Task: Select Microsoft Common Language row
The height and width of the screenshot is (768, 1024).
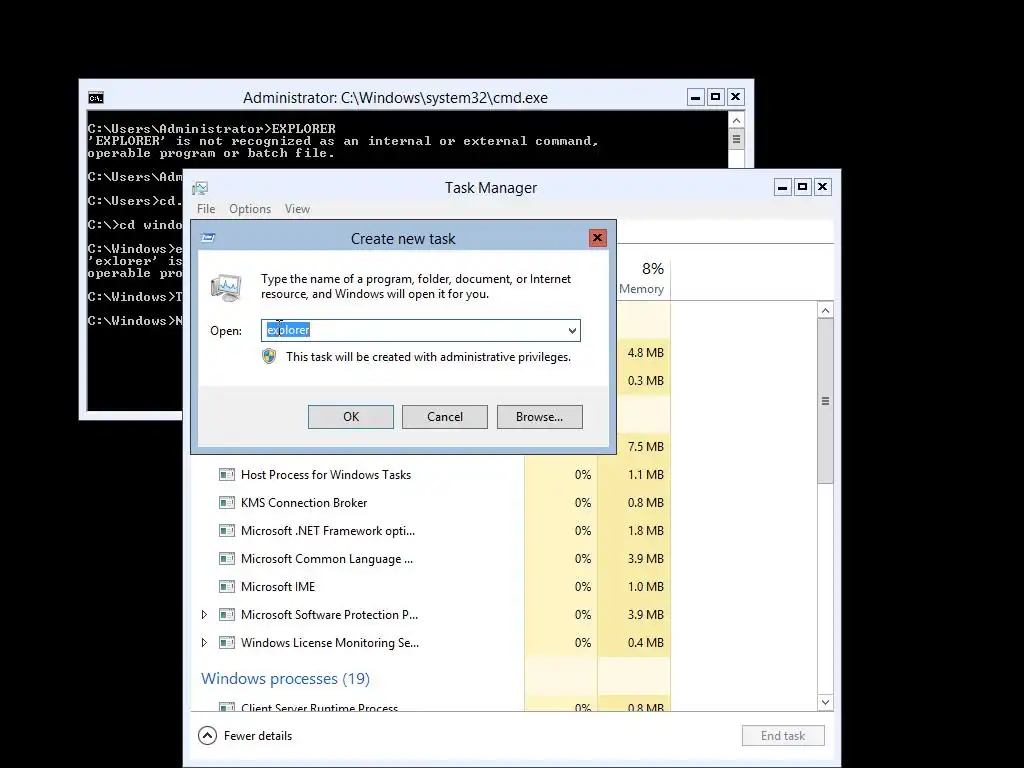Action: point(432,559)
